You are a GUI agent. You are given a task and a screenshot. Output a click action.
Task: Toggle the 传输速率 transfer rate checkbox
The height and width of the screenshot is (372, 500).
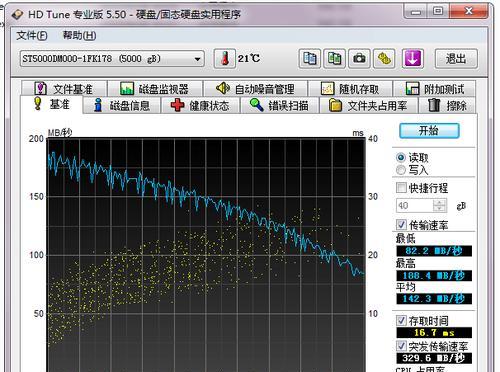click(401, 225)
